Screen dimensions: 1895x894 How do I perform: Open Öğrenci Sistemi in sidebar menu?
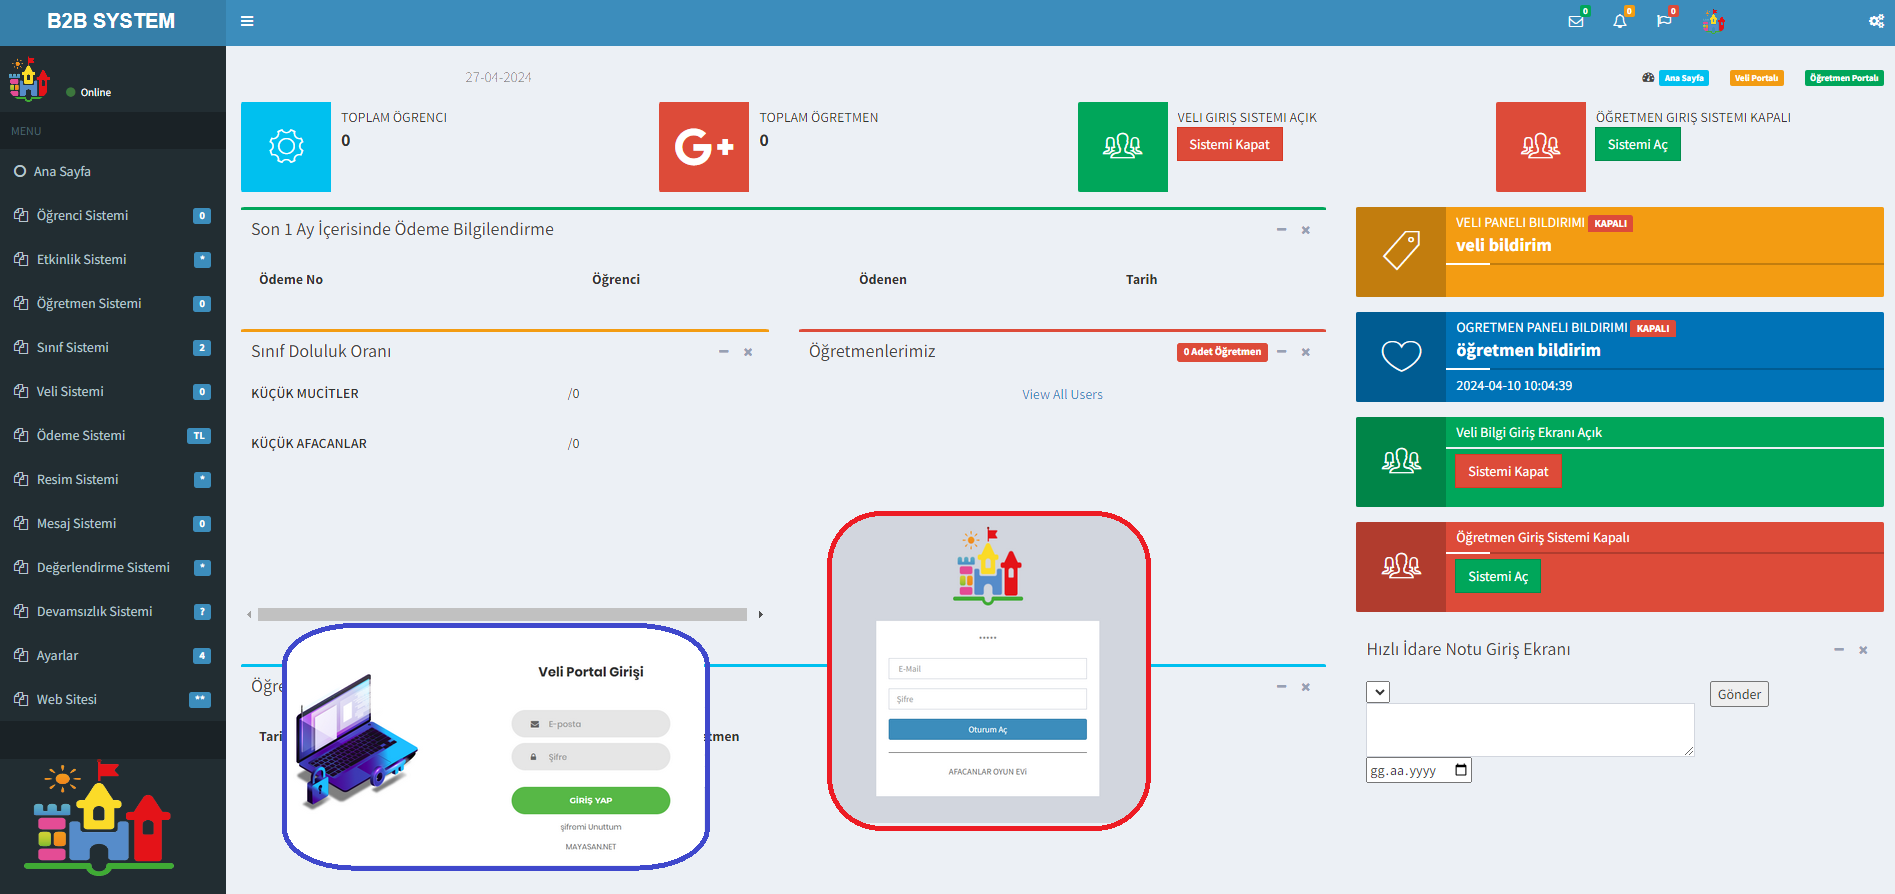(83, 216)
